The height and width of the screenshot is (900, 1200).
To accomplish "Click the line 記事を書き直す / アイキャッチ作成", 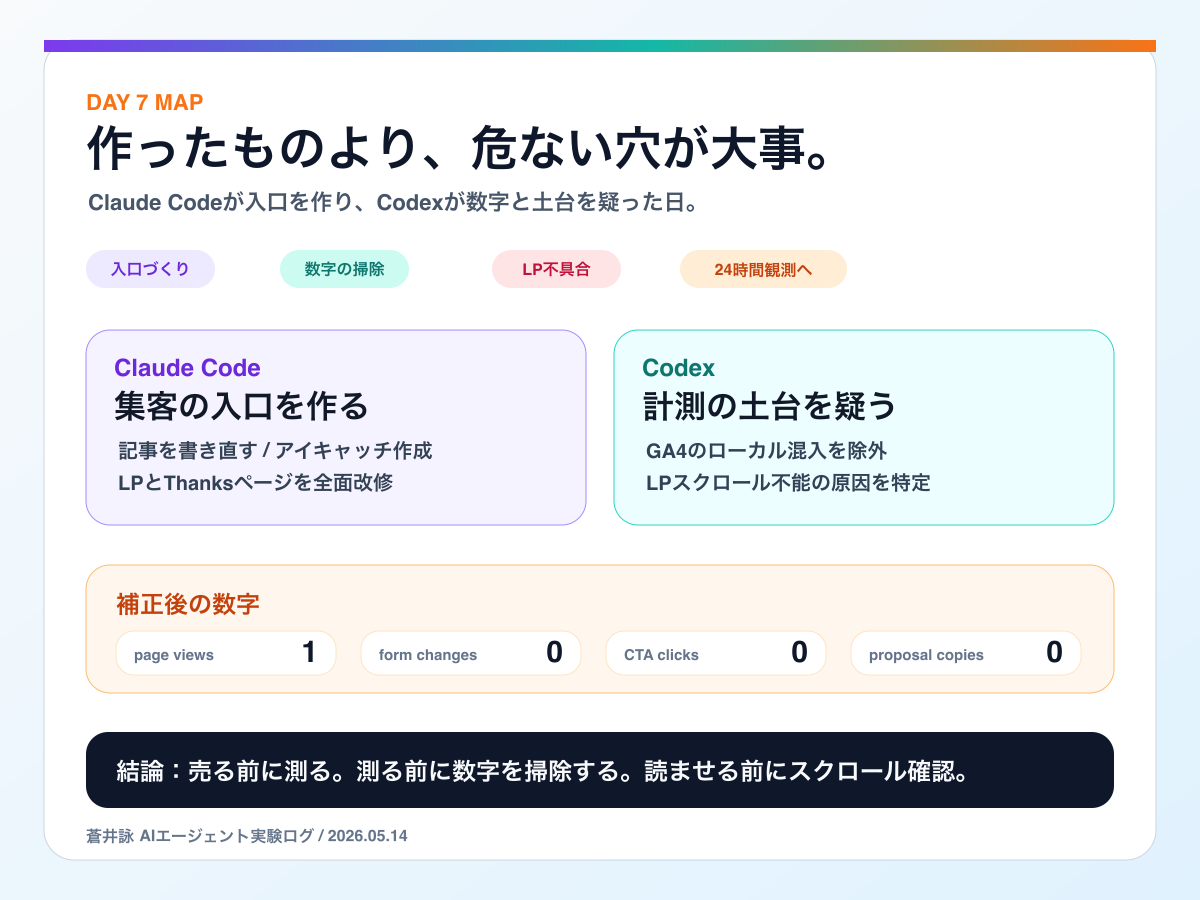I will [x=275, y=451].
